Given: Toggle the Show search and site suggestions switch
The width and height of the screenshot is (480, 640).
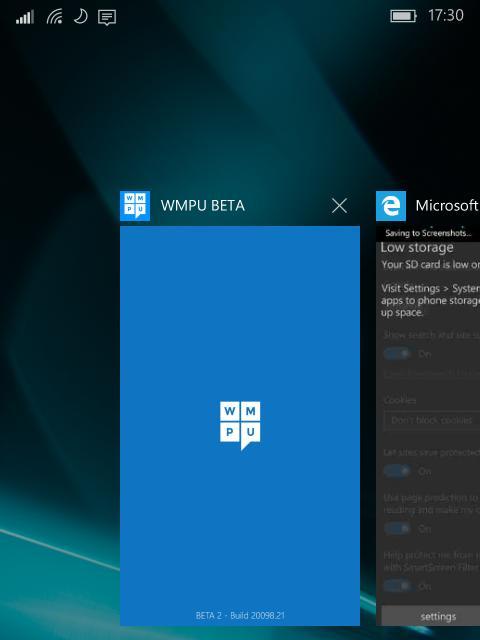Looking at the screenshot, I should (397, 353).
